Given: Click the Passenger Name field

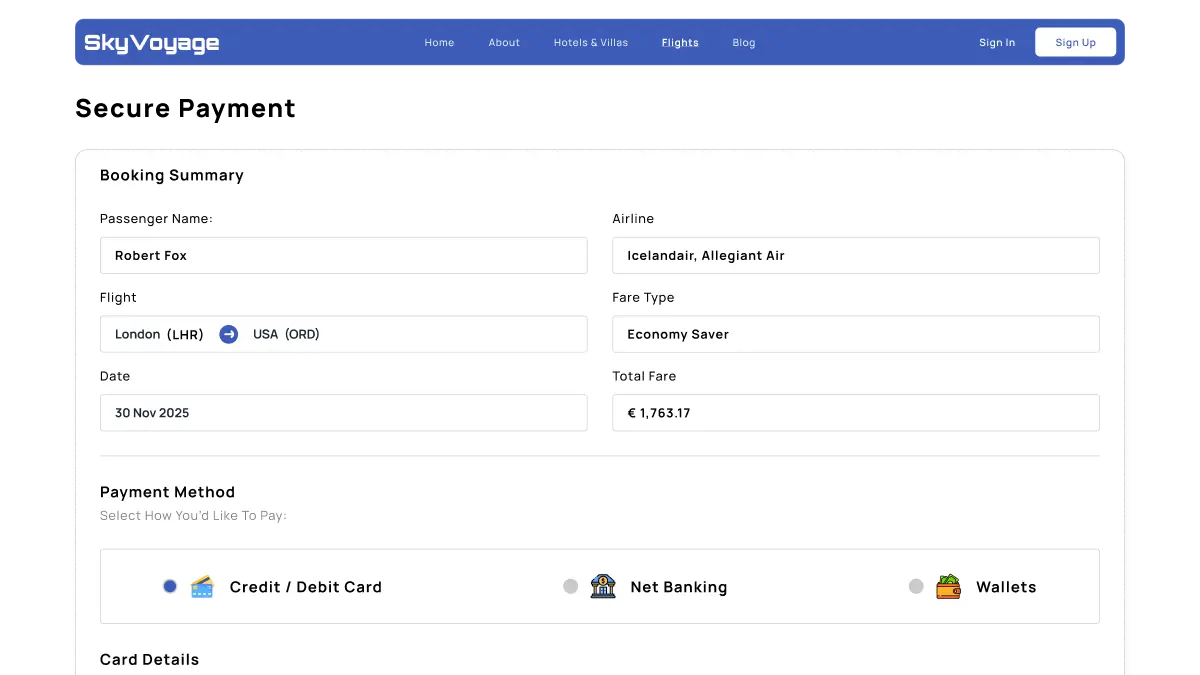Looking at the screenshot, I should pyautogui.click(x=343, y=255).
